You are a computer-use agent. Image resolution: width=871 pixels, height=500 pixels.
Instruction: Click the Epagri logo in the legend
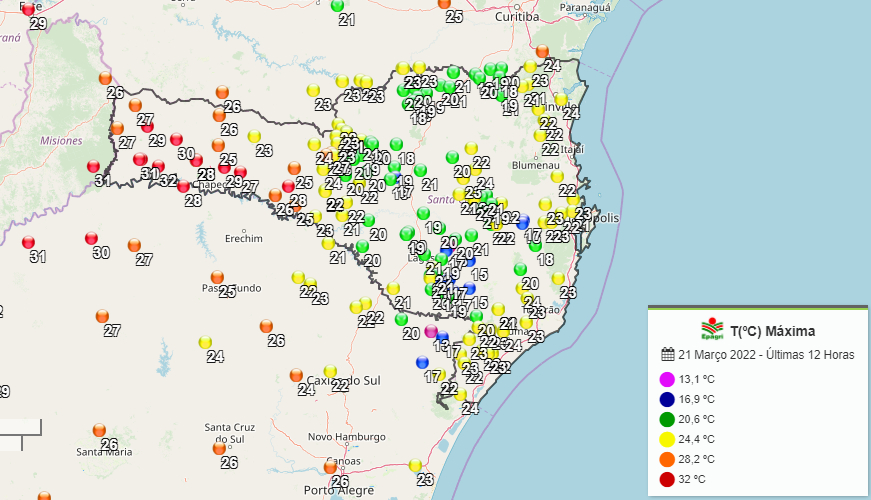click(712, 329)
